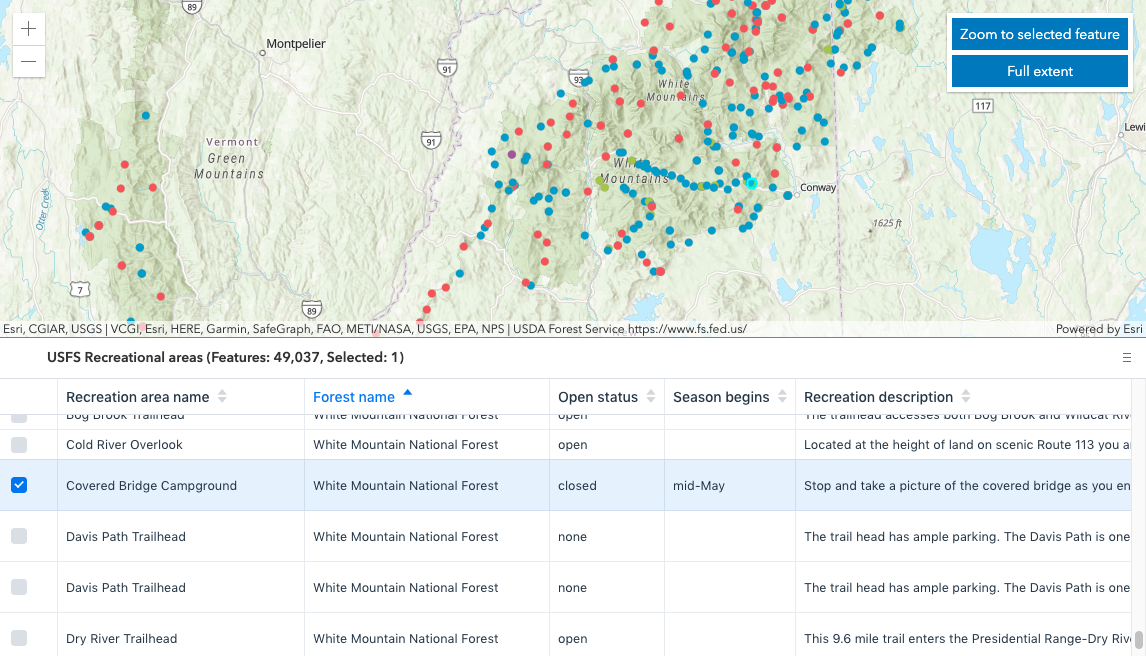Zoom in on the map with plus button
Viewport: 1146px width, 656px height.
29,29
